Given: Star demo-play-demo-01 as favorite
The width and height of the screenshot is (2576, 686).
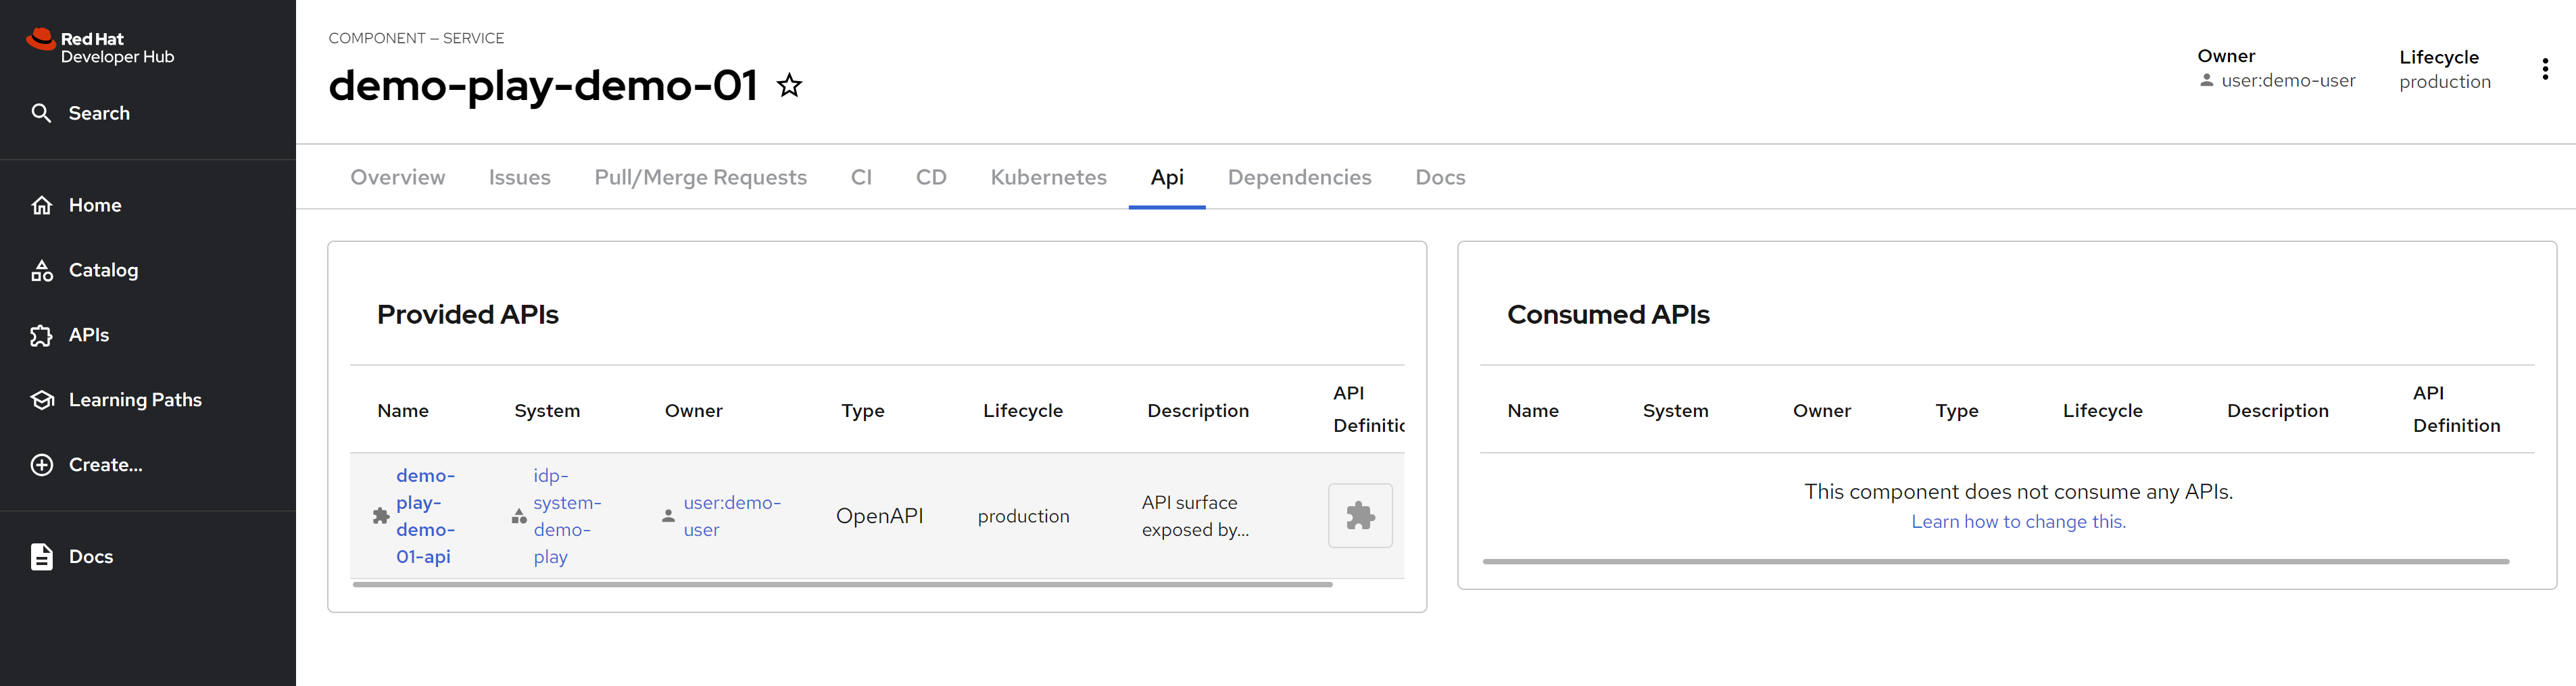Looking at the screenshot, I should (789, 86).
